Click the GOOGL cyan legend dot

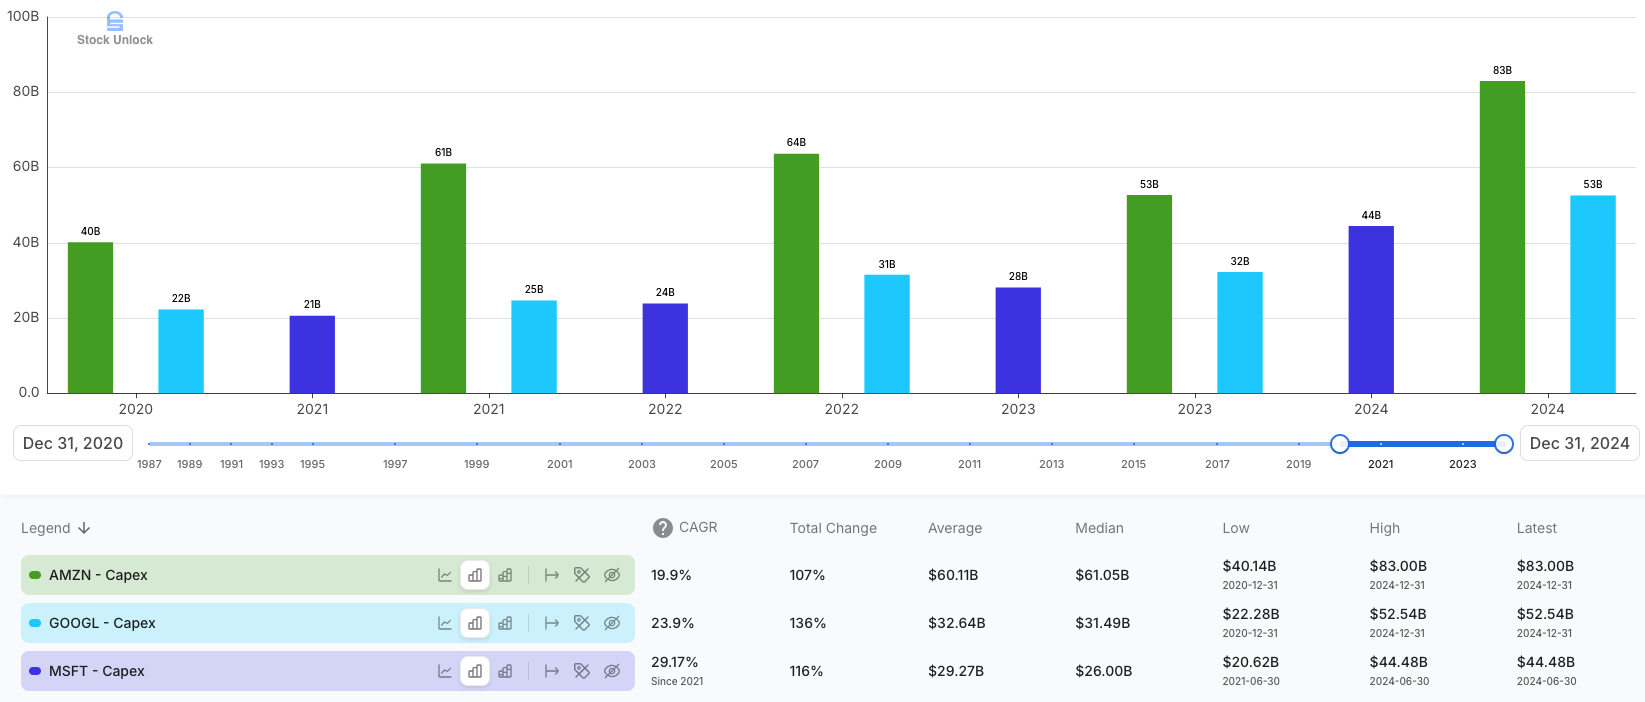pyautogui.click(x=35, y=623)
